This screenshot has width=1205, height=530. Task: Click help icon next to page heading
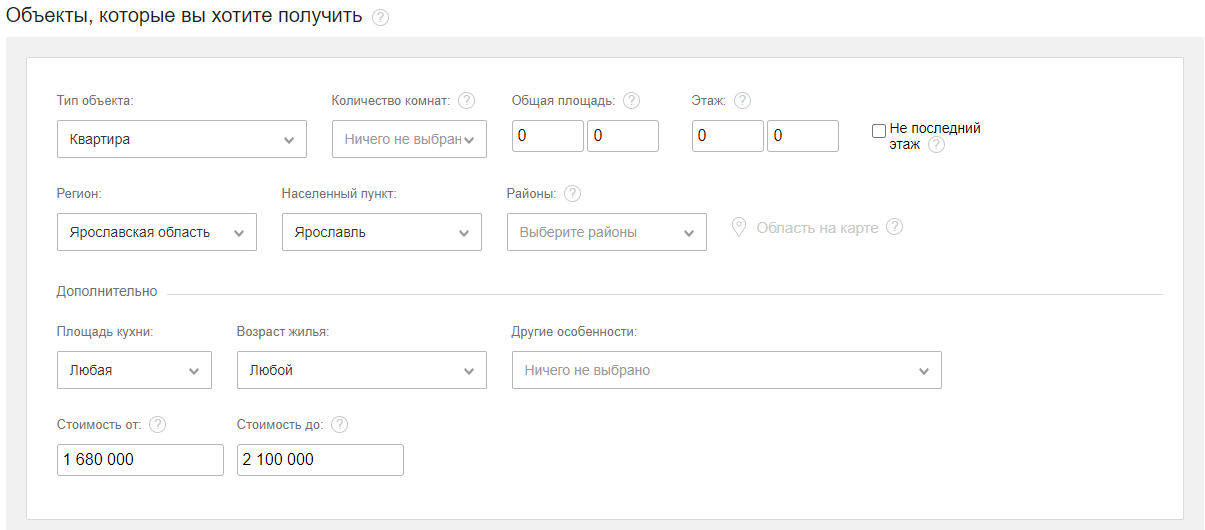(380, 18)
